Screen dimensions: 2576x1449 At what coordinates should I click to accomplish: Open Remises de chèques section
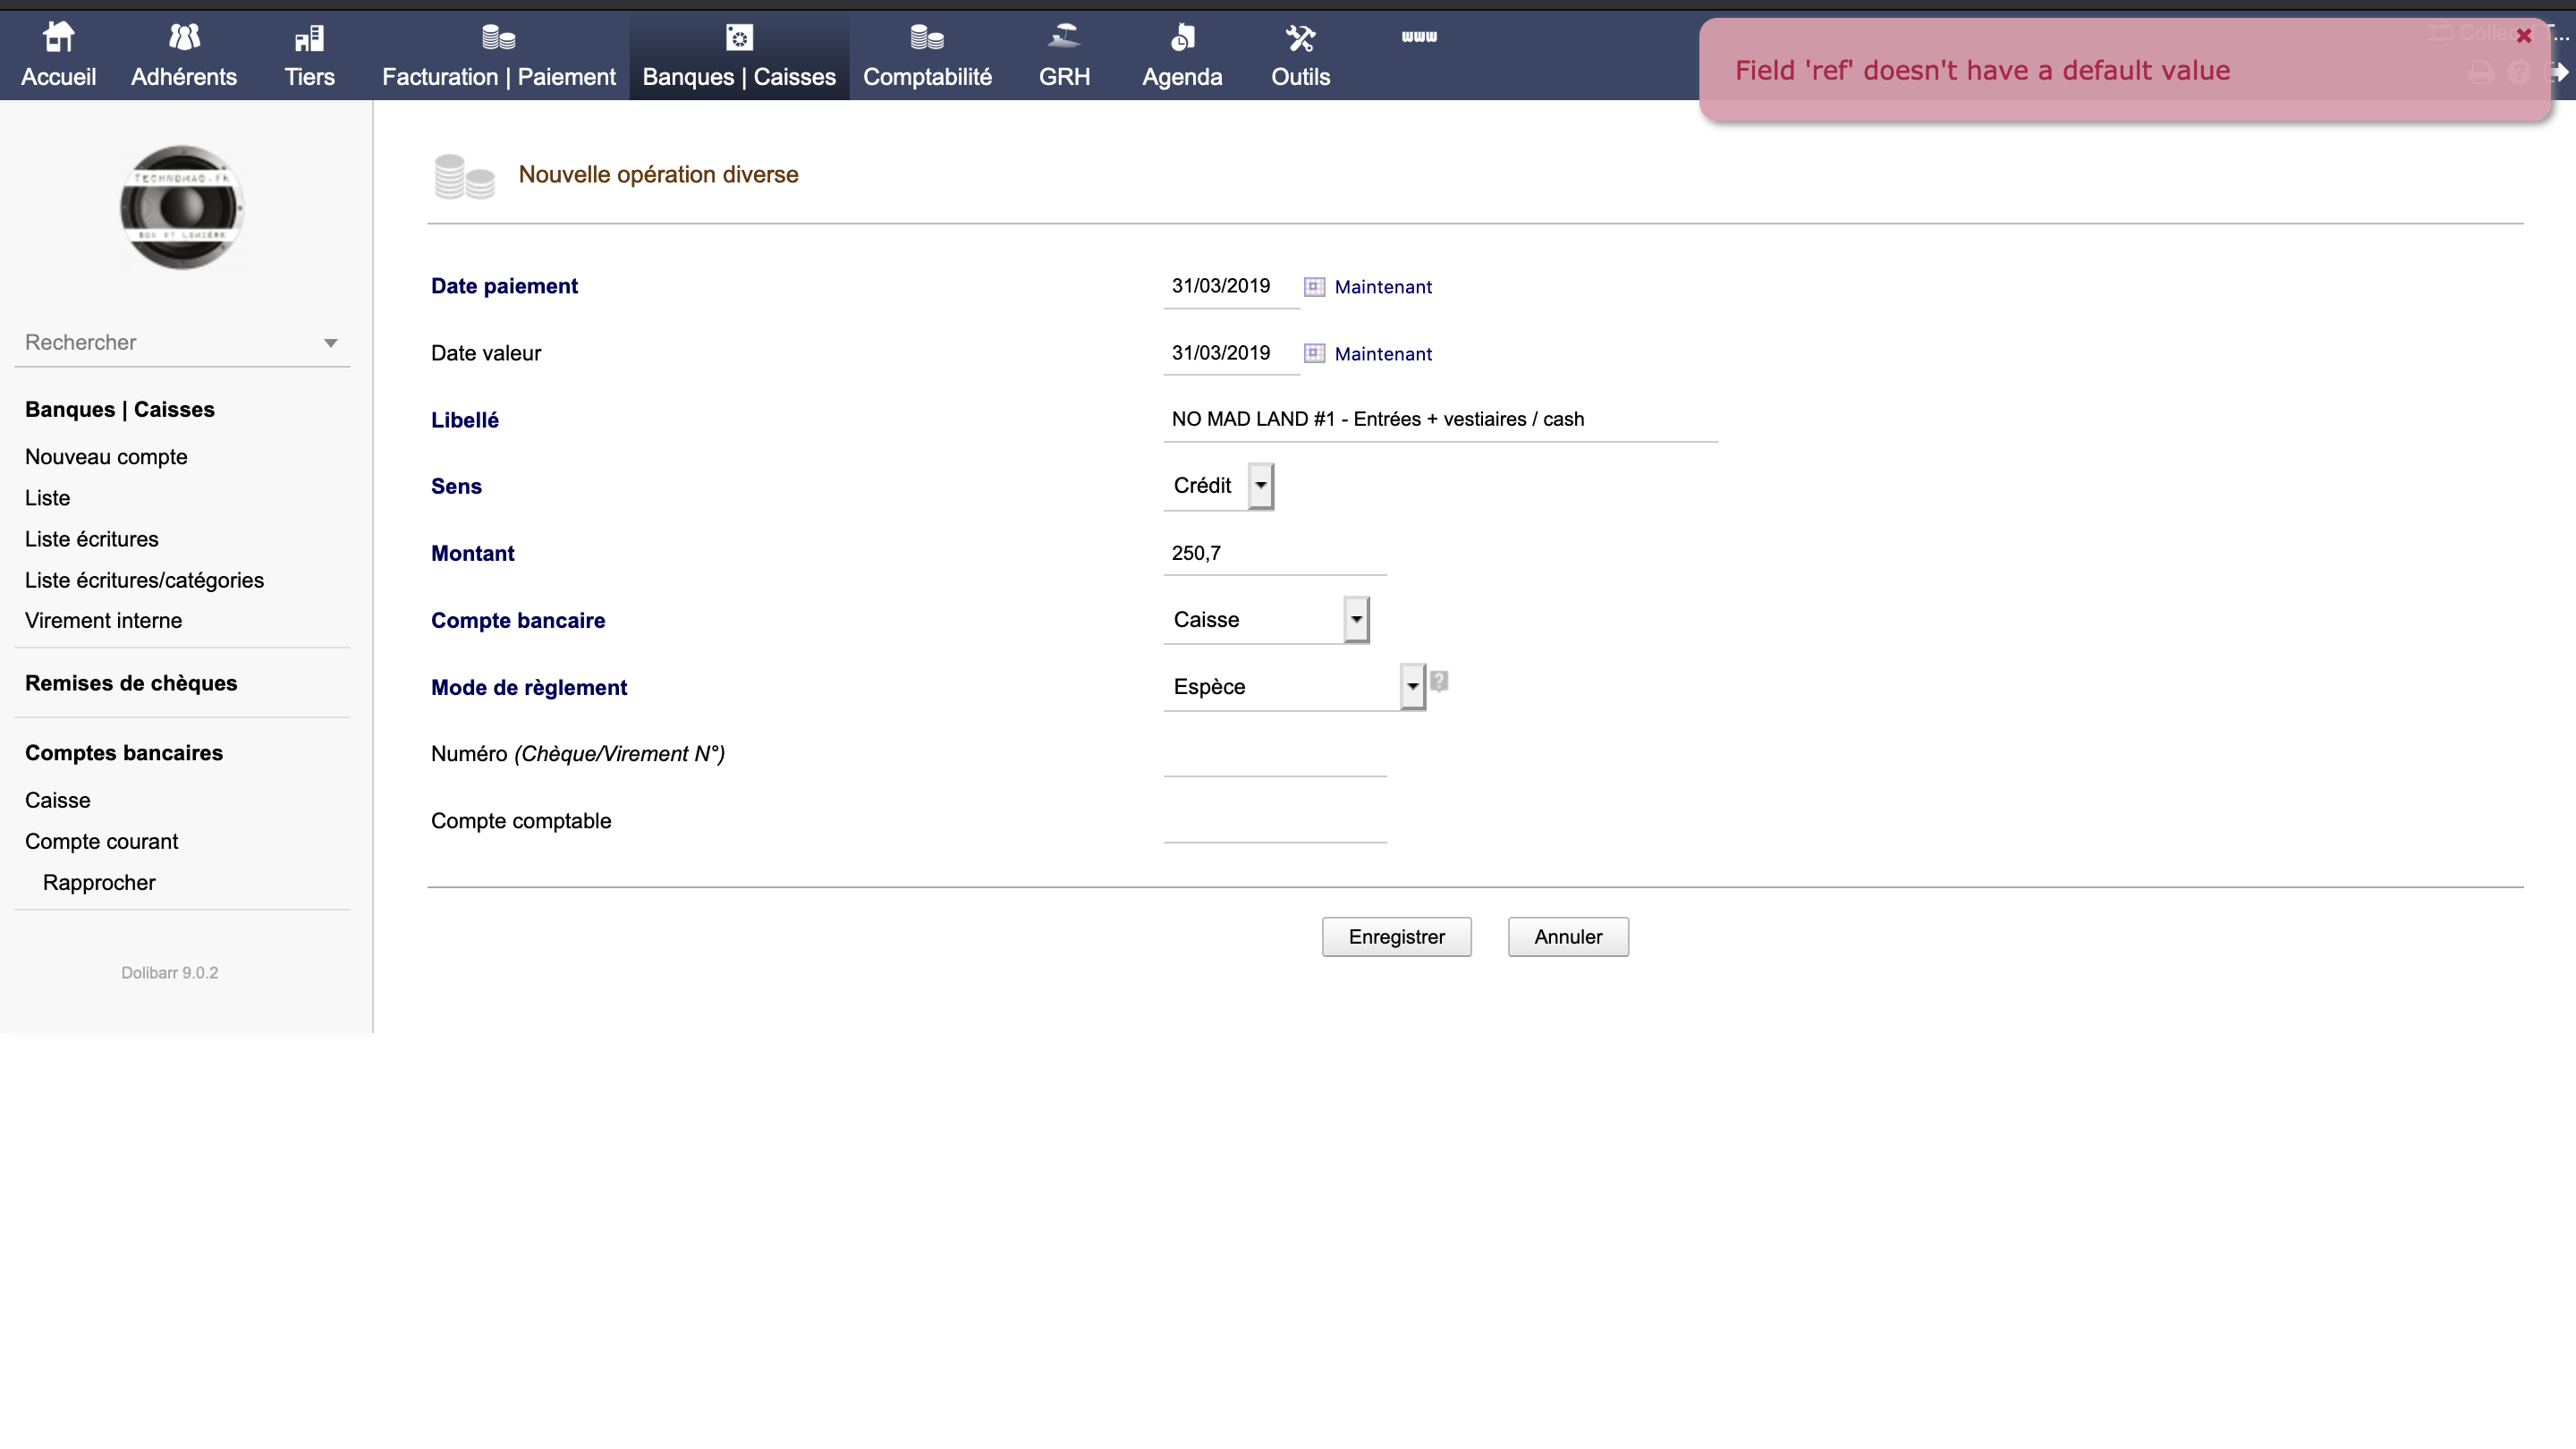point(131,683)
